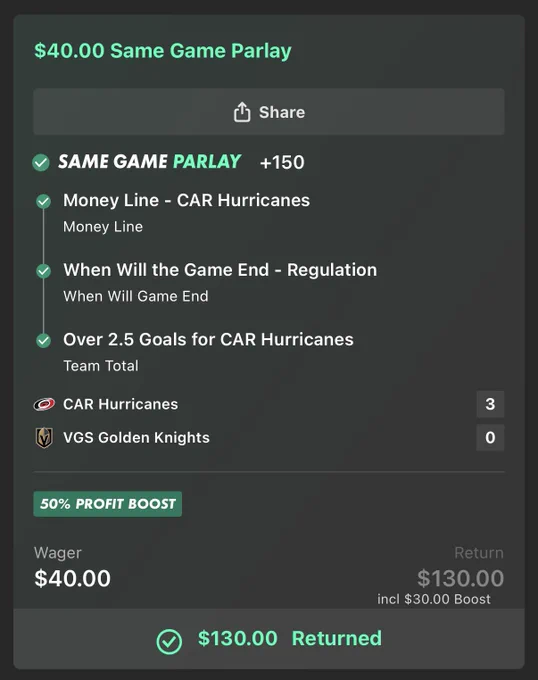Screen dimensions: 538x680
Task: Click the Over 2.5 Goals checkmark
Action: (x=43, y=340)
